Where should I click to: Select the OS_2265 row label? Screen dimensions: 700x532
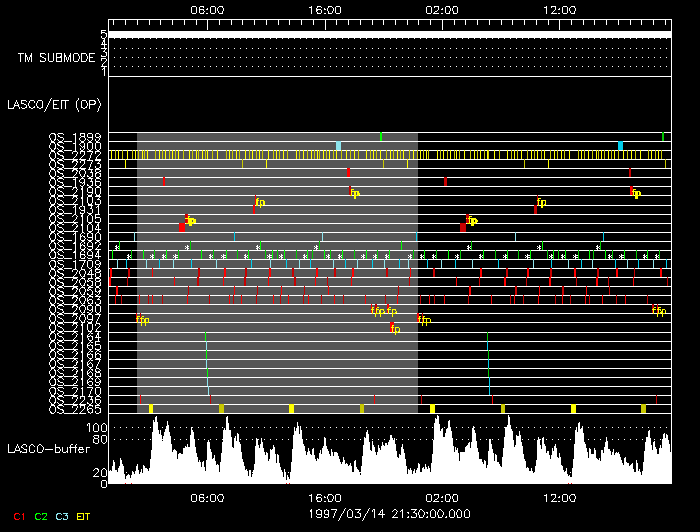click(75, 408)
